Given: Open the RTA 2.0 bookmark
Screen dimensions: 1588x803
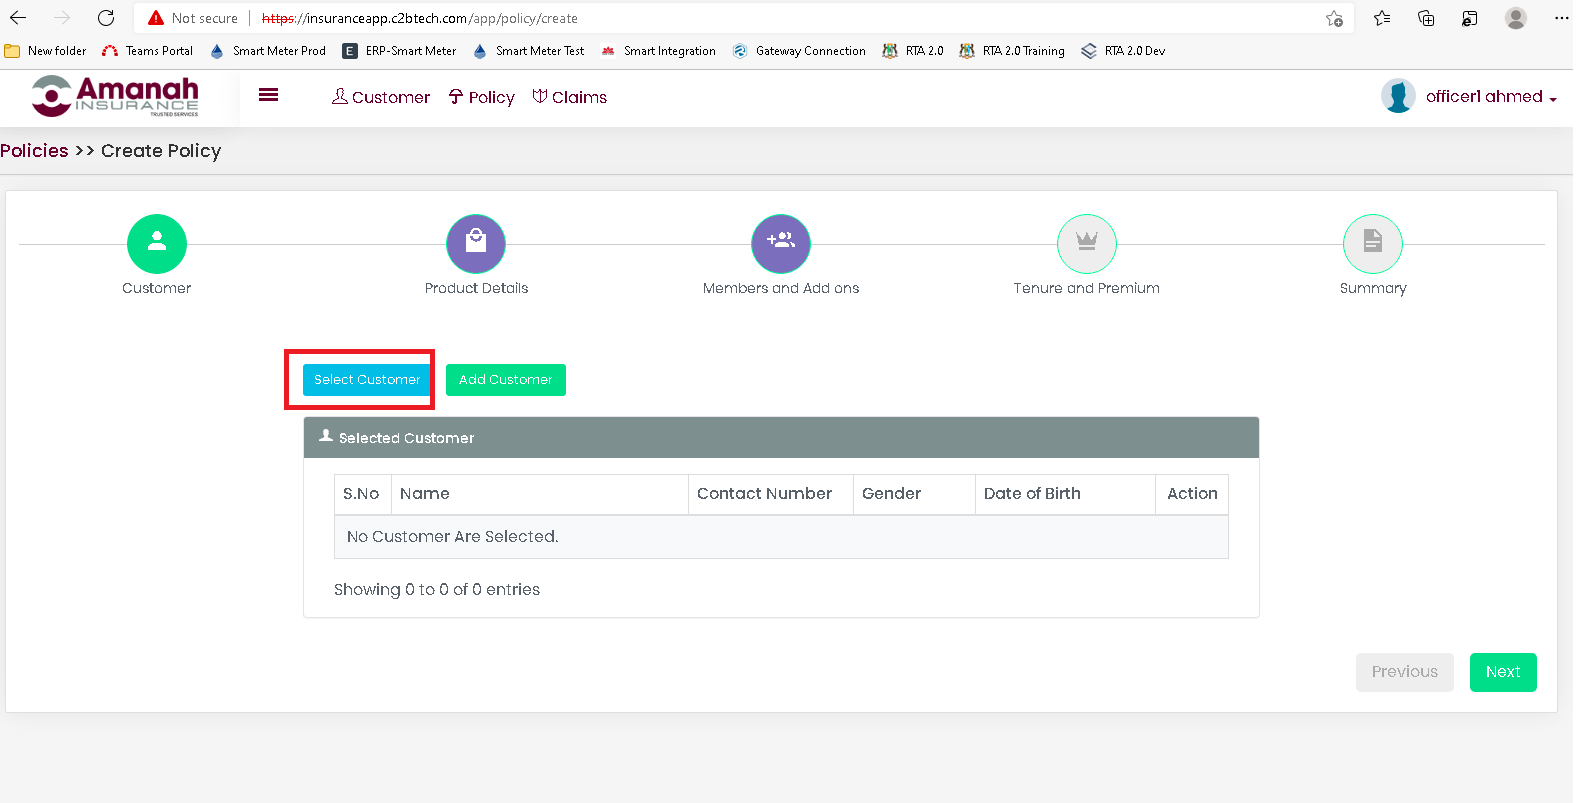Looking at the screenshot, I should [x=913, y=51].
